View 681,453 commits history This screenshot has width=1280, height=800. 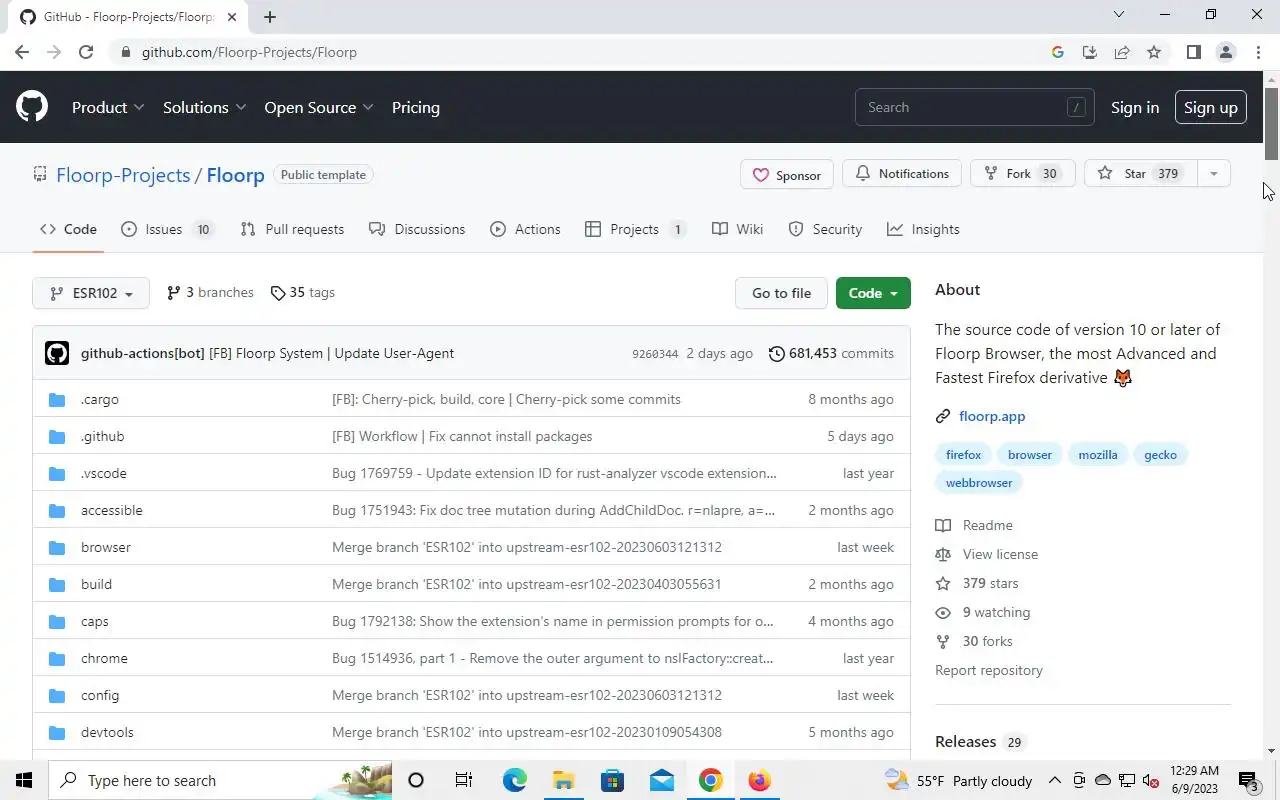[831, 353]
